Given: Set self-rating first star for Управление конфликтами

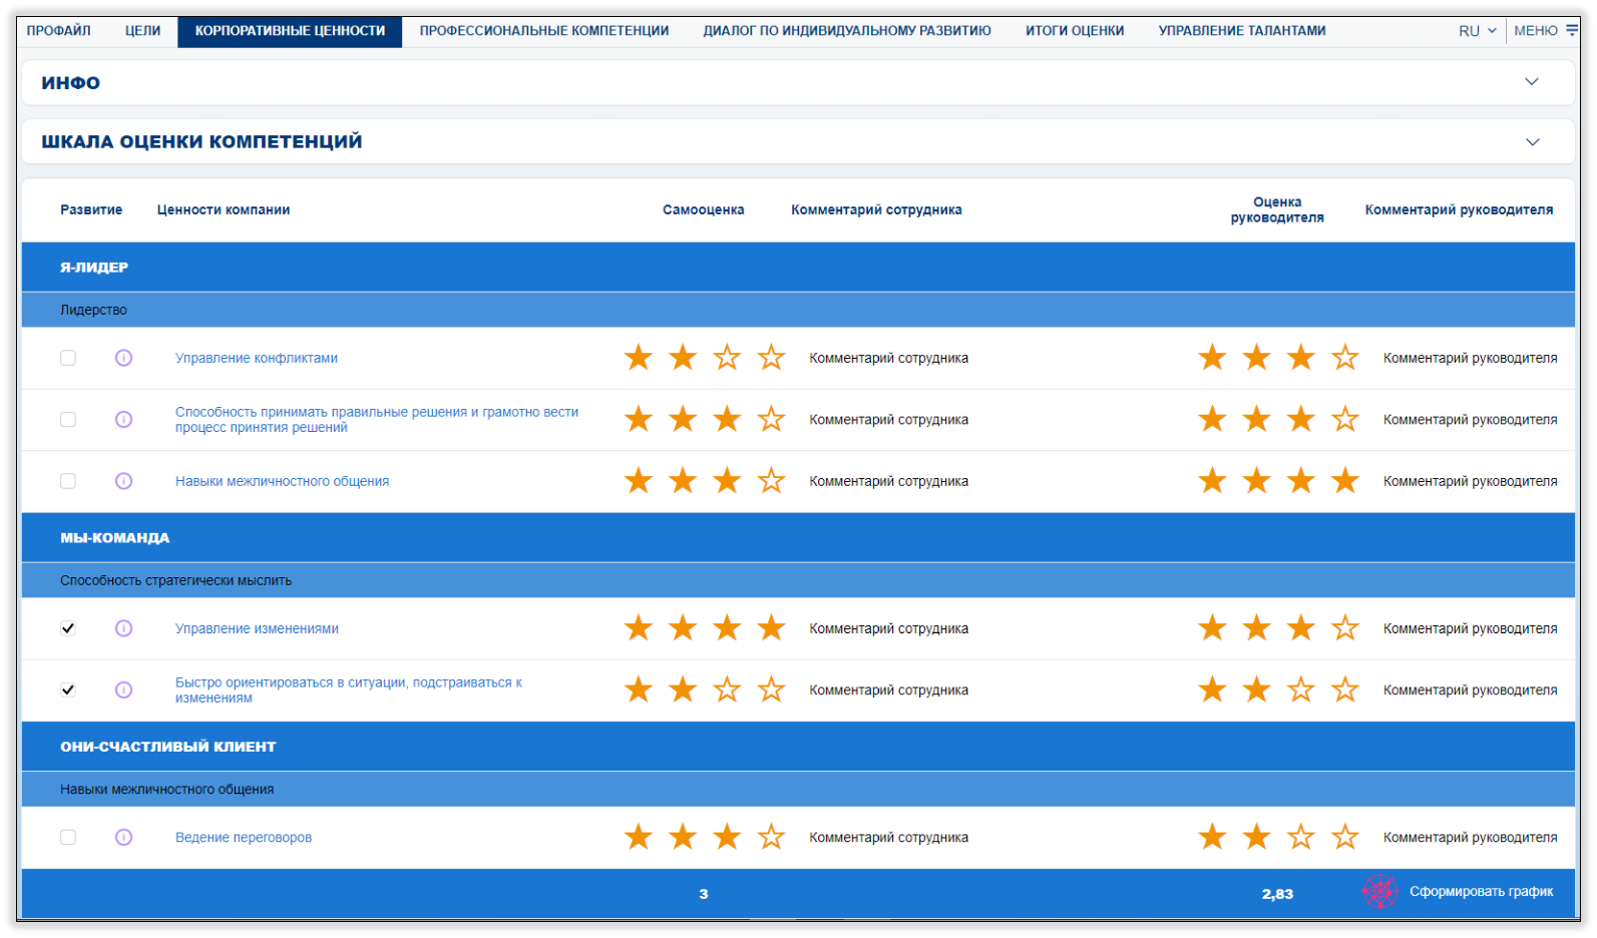Looking at the screenshot, I should [x=638, y=357].
